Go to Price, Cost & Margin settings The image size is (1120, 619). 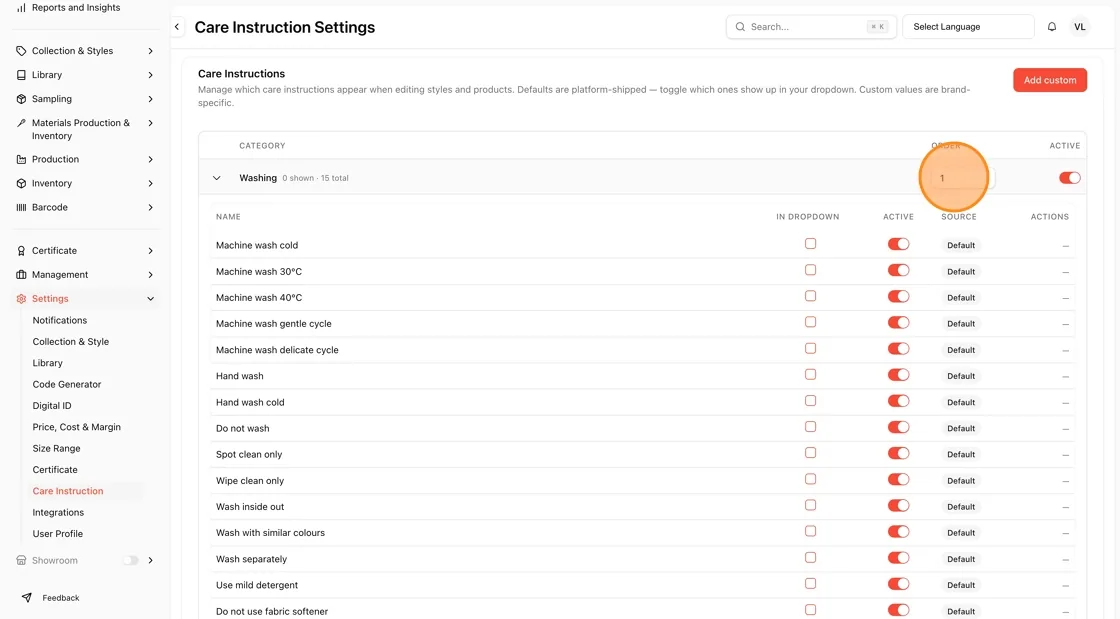76,427
